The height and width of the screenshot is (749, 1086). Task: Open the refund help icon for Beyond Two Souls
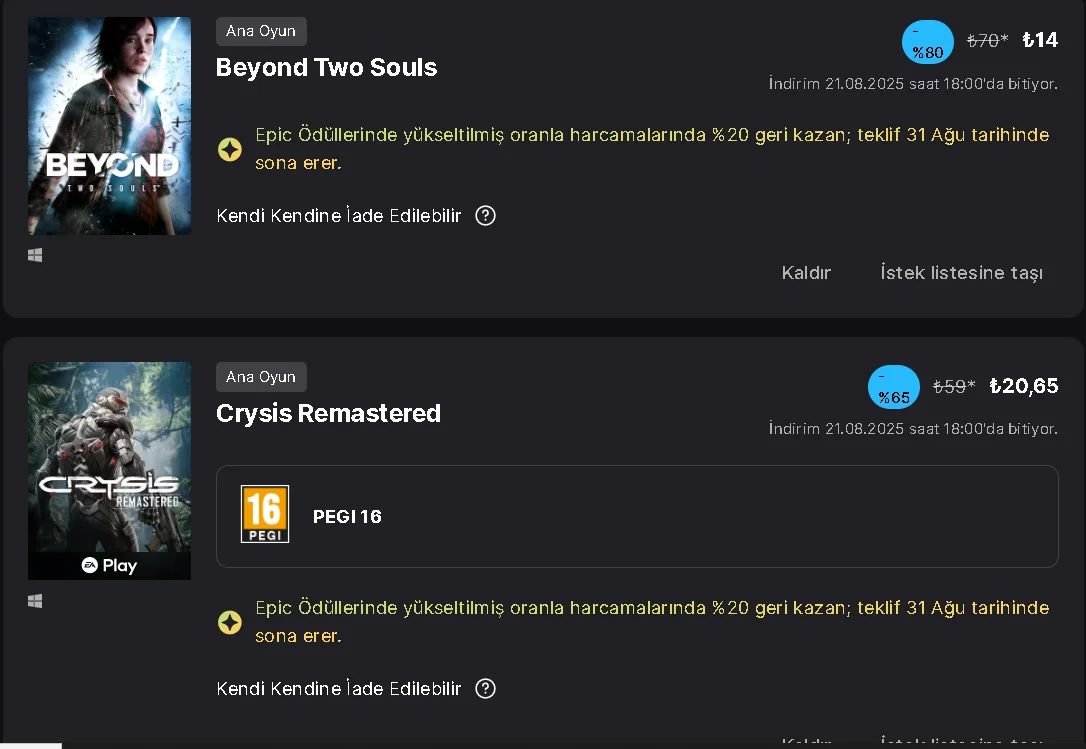485,216
